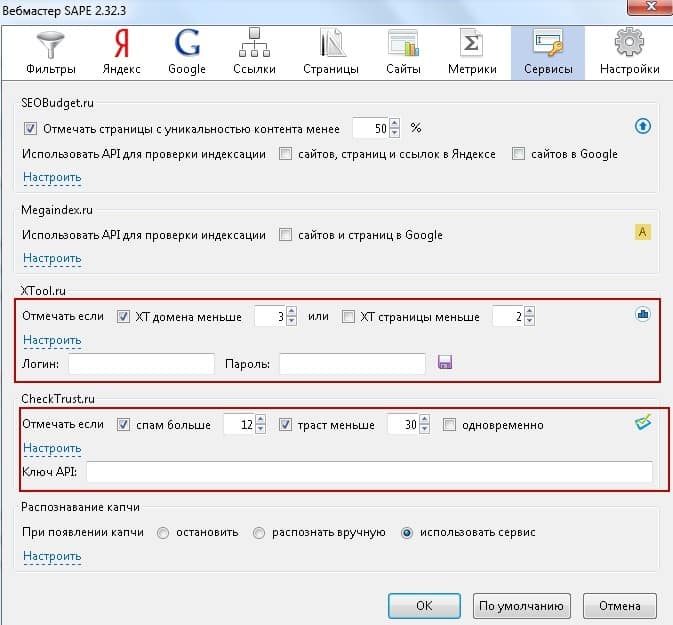Screen dimensions: 673x625
Task: Click the спам value 12 field
Action: tap(239, 425)
